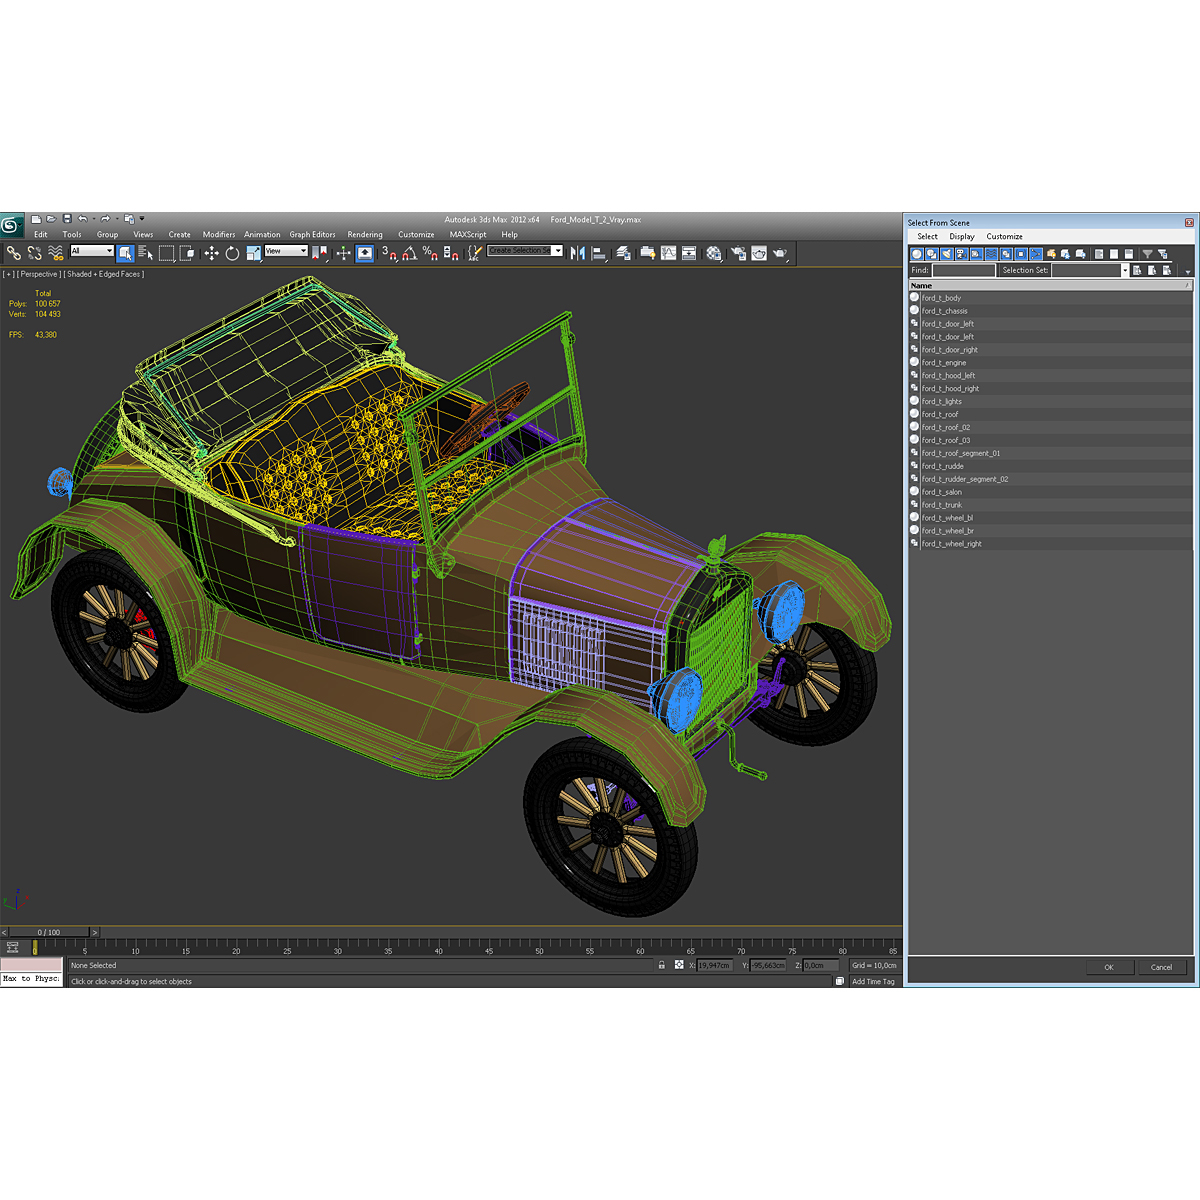Toggle the Lights display filter in Select From Scene

pyautogui.click(x=946, y=255)
